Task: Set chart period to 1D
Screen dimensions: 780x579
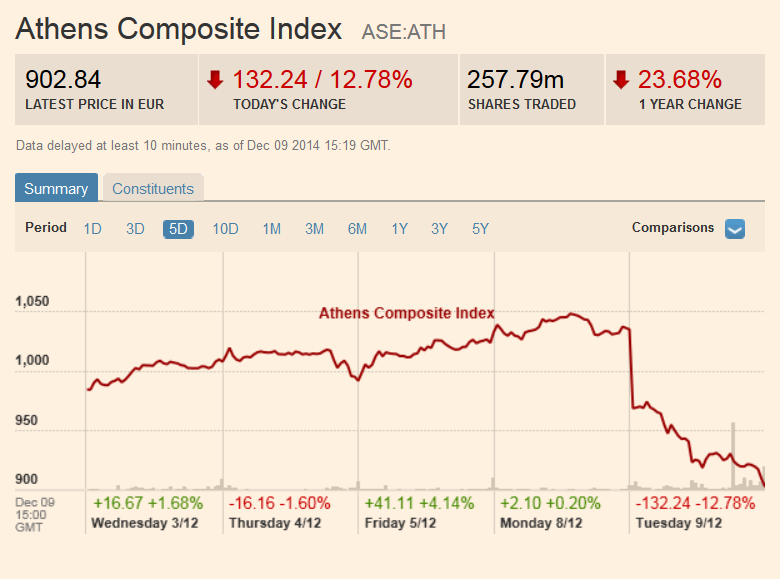Action: 93,229
